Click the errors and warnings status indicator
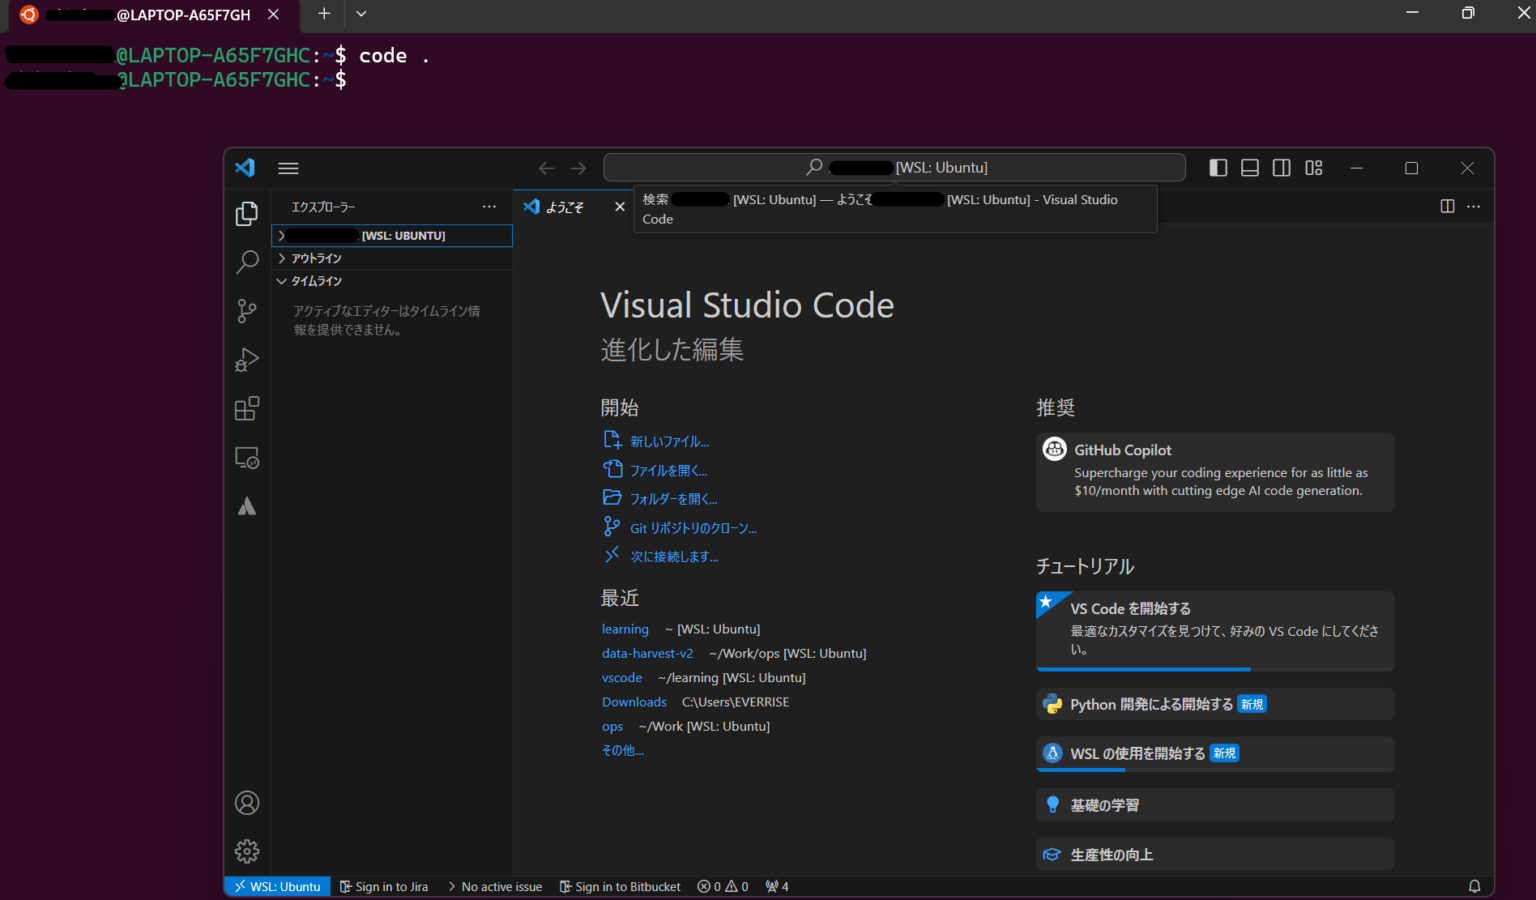Viewport: 1536px width, 900px height. 723,887
